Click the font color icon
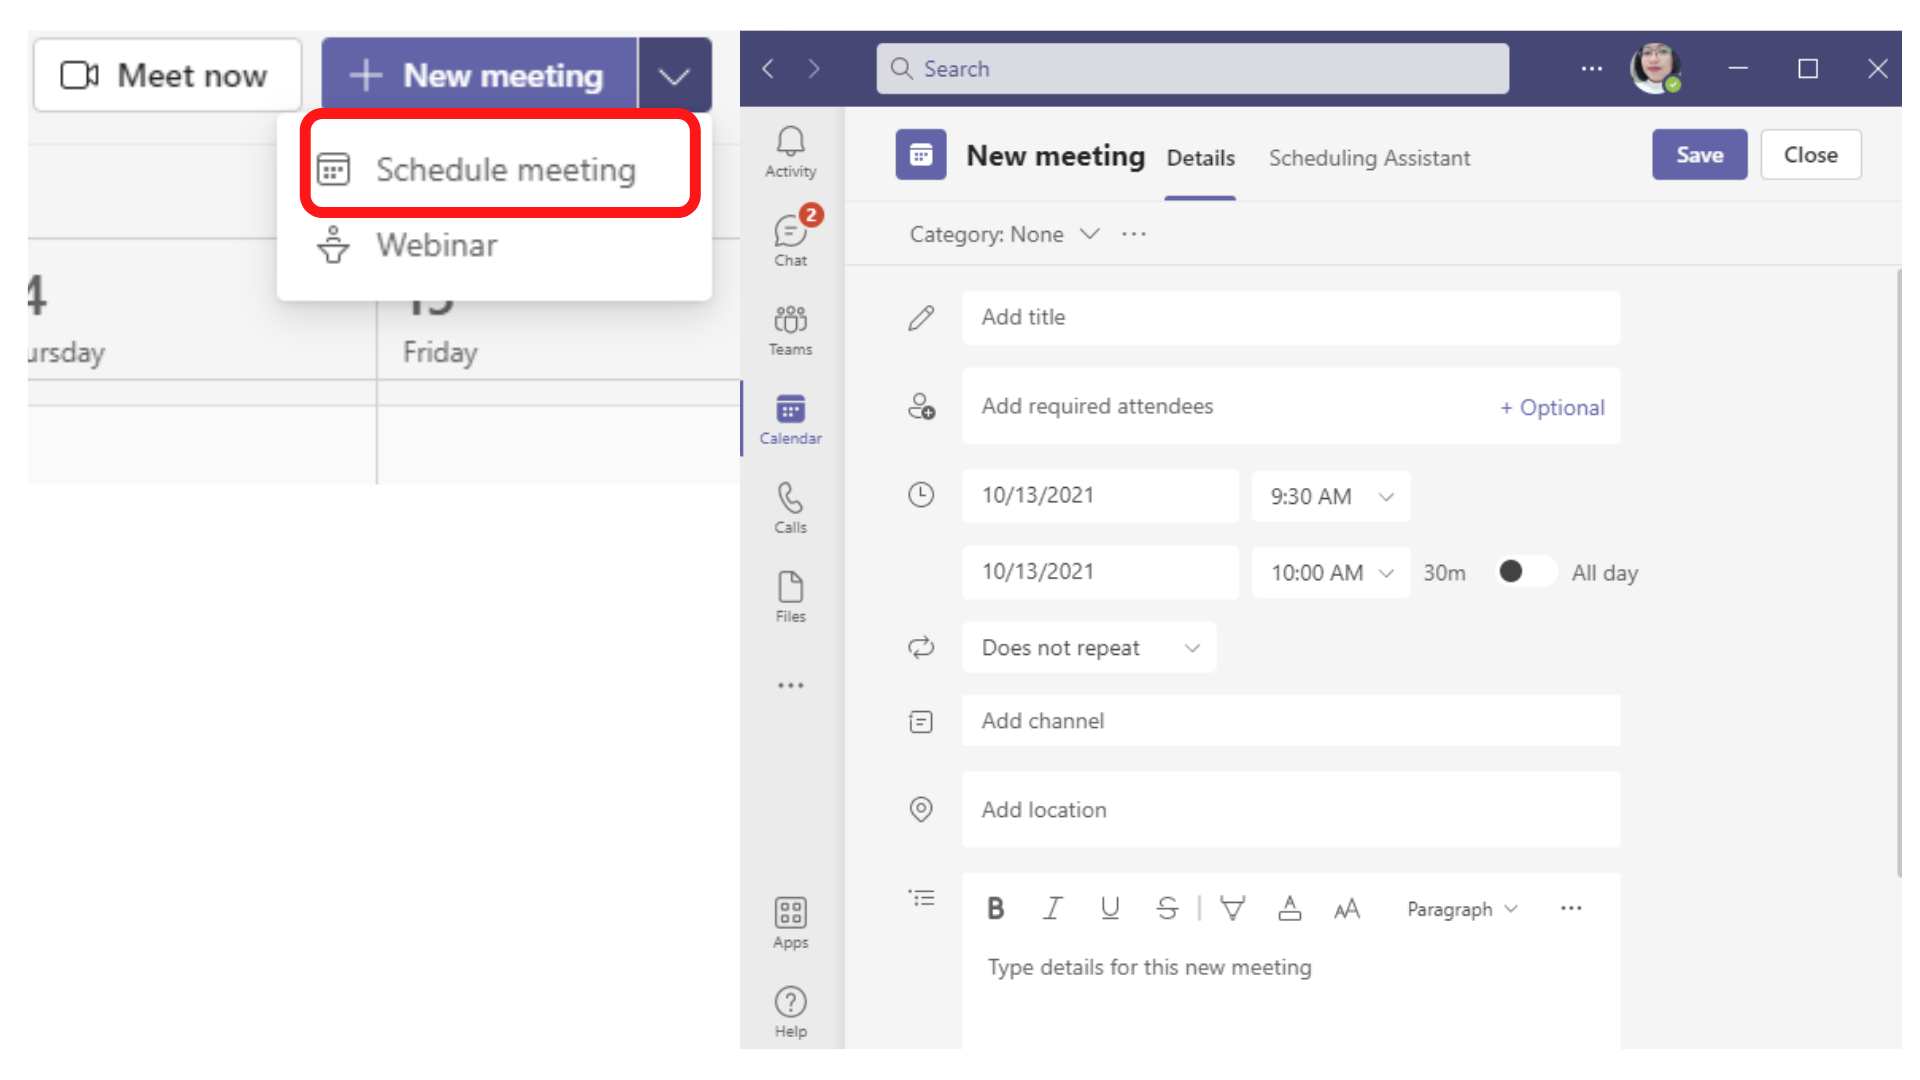 coord(1289,909)
